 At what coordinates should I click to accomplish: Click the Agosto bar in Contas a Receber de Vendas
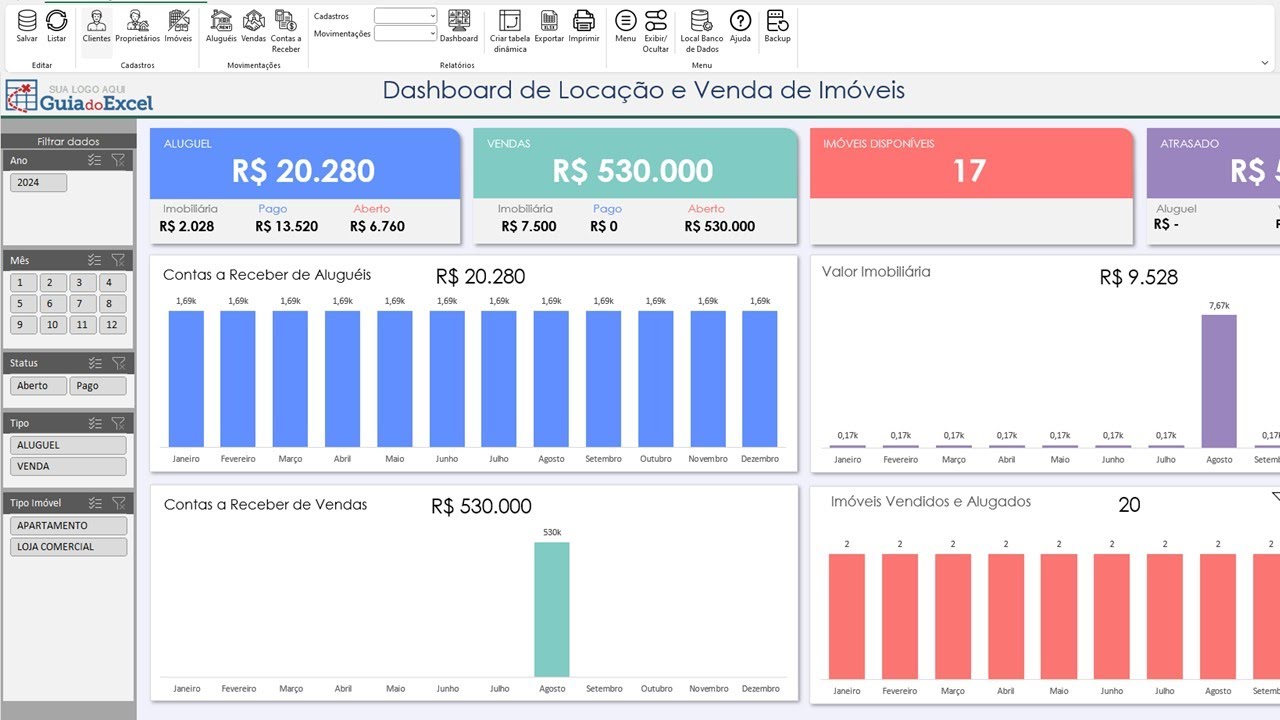pyautogui.click(x=552, y=610)
